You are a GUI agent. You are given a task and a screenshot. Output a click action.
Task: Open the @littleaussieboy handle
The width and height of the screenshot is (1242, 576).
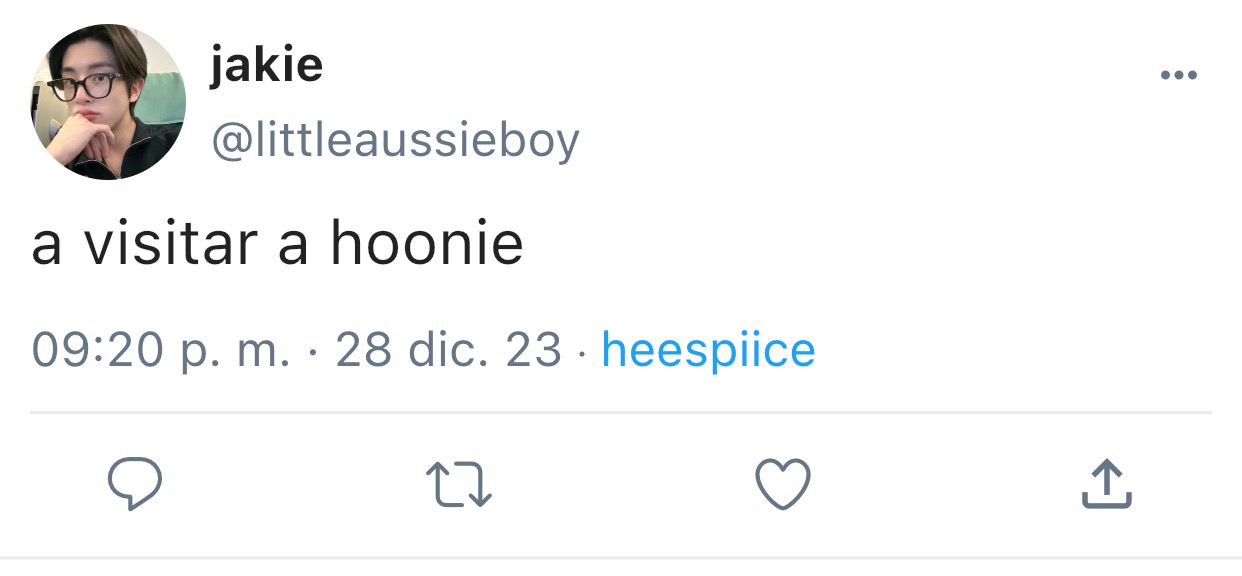click(x=394, y=141)
